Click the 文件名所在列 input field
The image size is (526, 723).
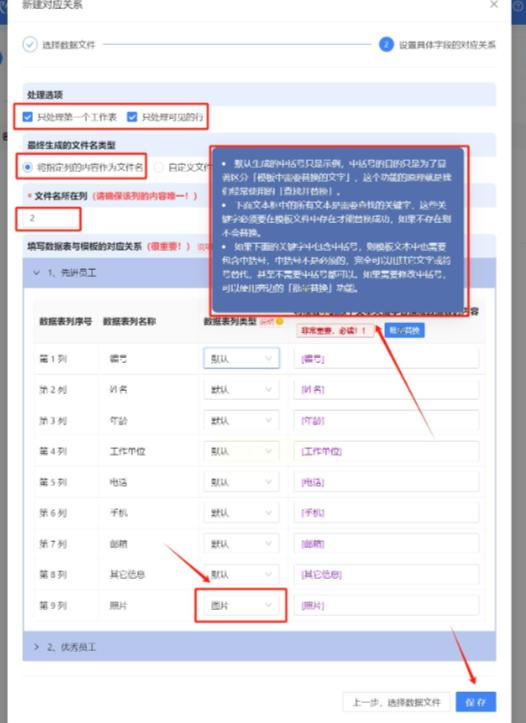pos(48,219)
